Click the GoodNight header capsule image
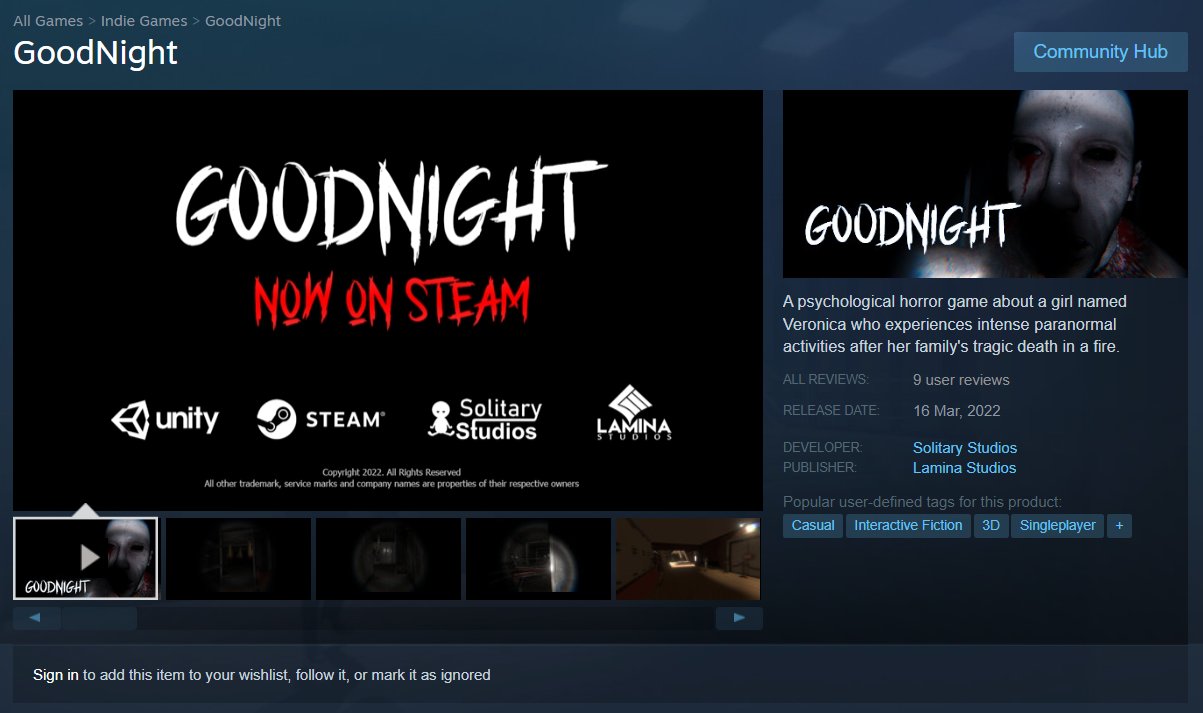1203x713 pixels. [985, 184]
